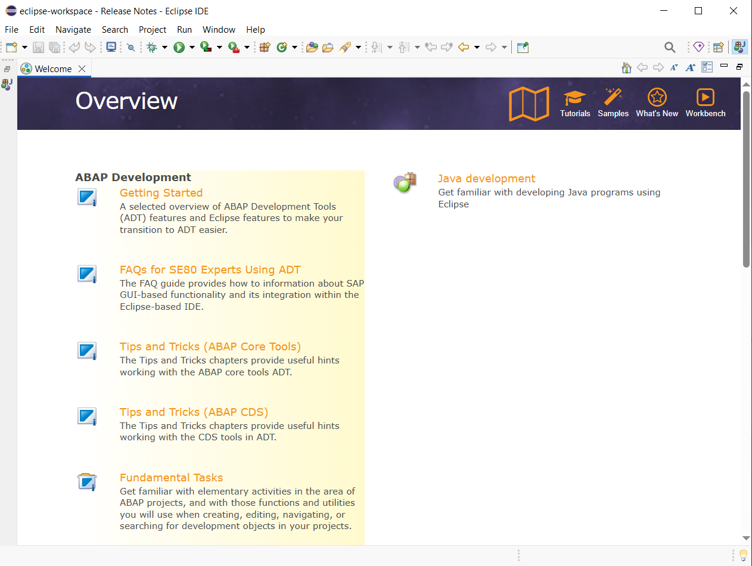Open the Java development link
The height and width of the screenshot is (566, 752).
(x=486, y=178)
